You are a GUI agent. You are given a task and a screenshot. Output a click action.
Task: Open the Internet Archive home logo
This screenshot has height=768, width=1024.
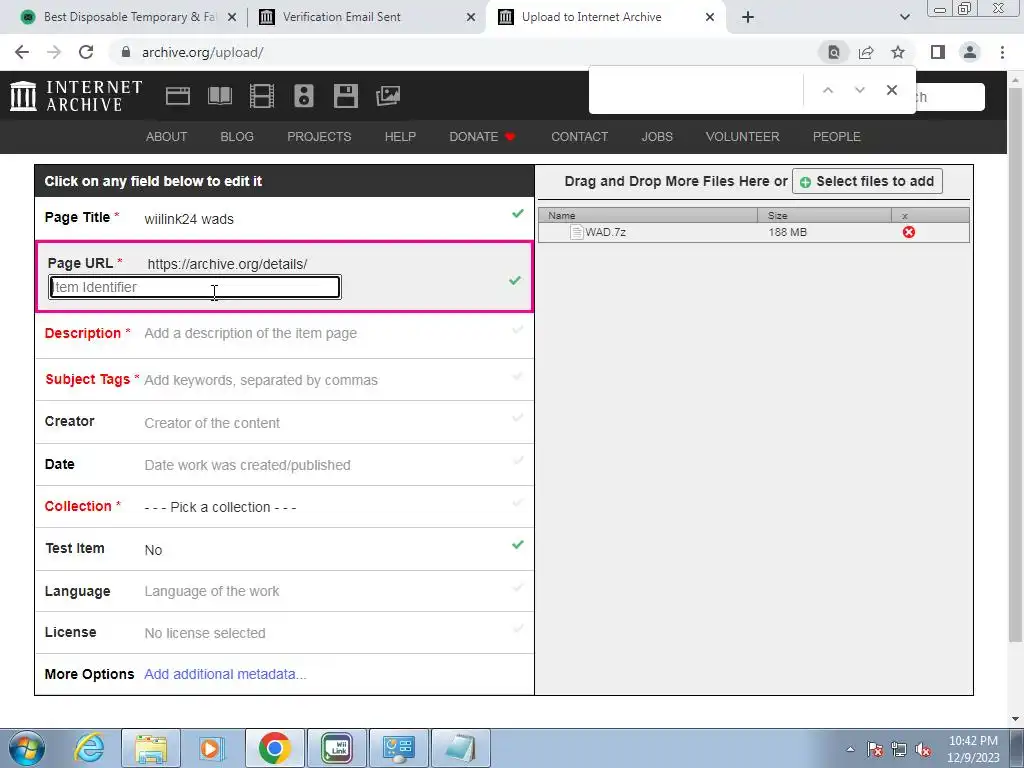pyautogui.click(x=76, y=96)
